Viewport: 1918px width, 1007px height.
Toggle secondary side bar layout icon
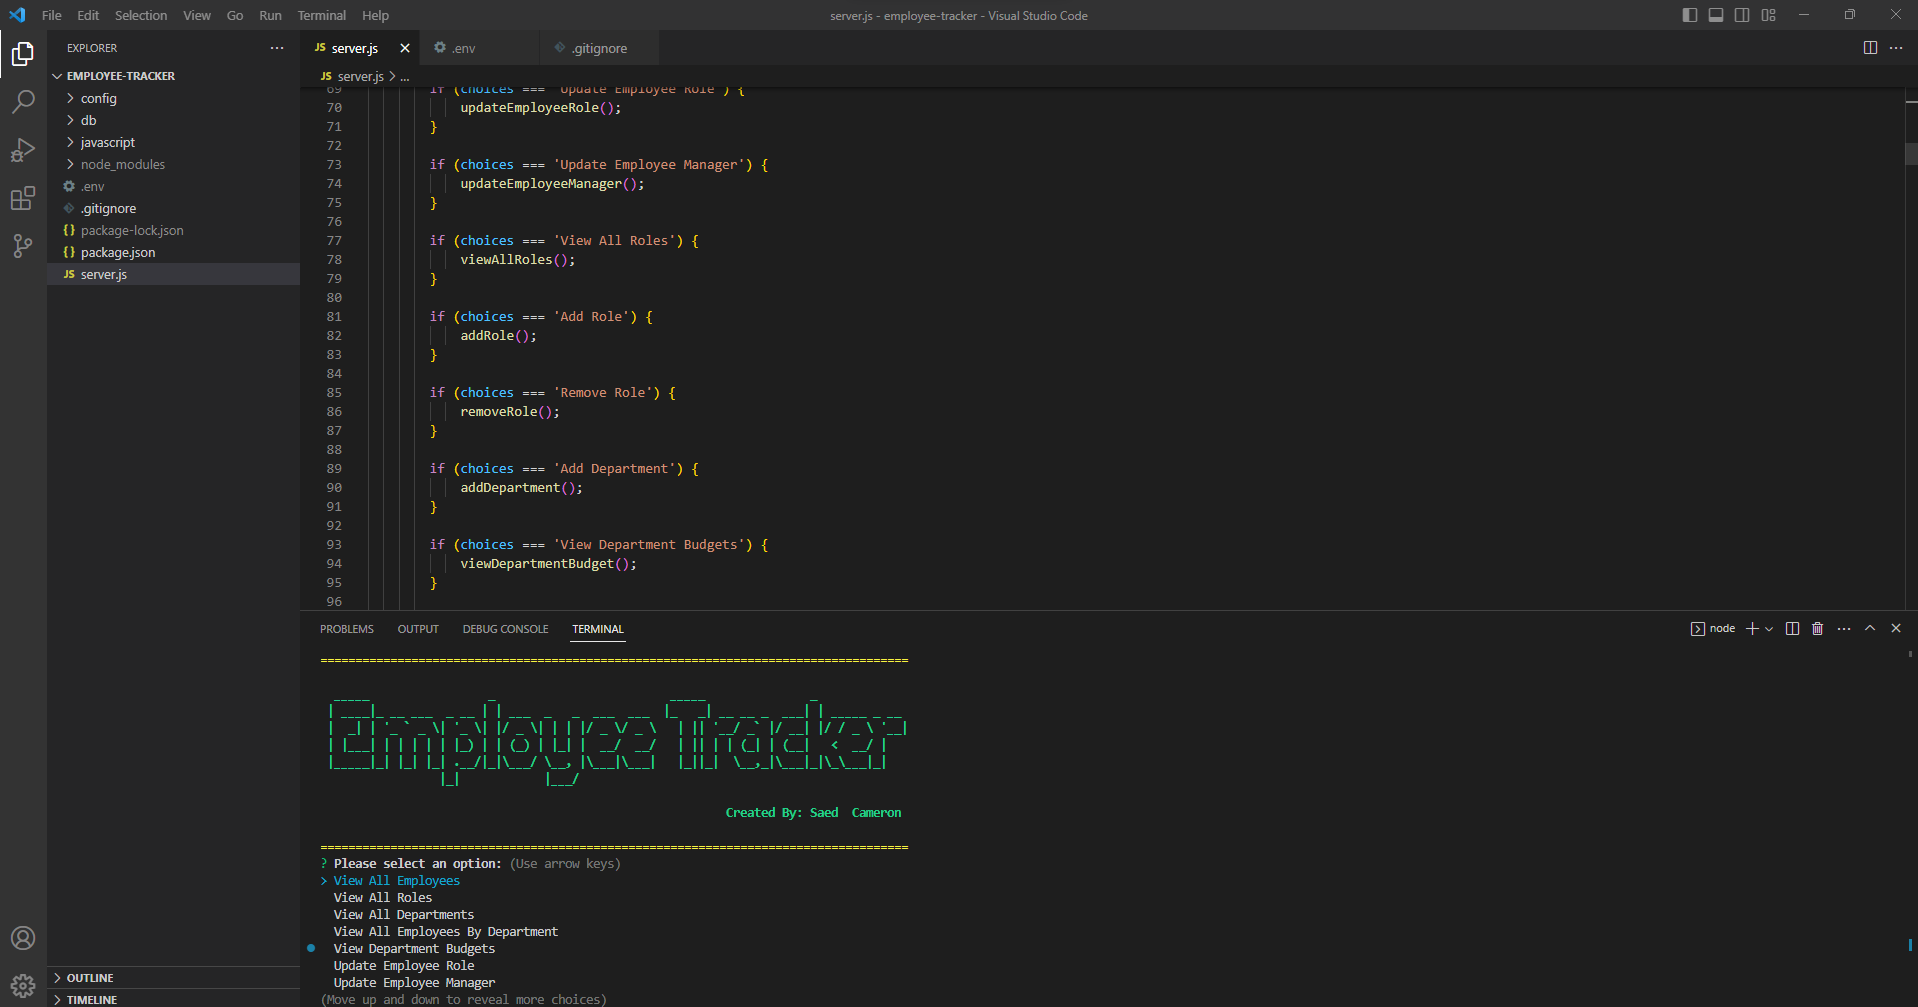coord(1742,15)
